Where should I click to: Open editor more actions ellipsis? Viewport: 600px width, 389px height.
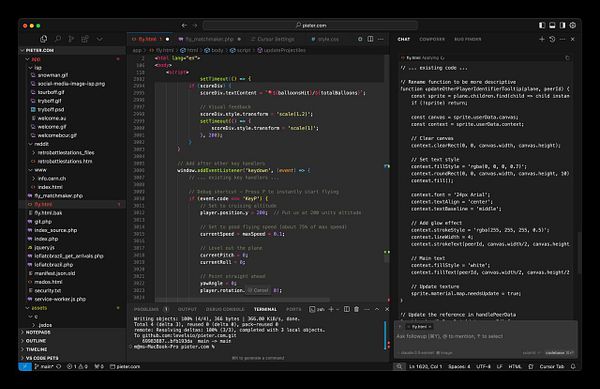point(380,39)
